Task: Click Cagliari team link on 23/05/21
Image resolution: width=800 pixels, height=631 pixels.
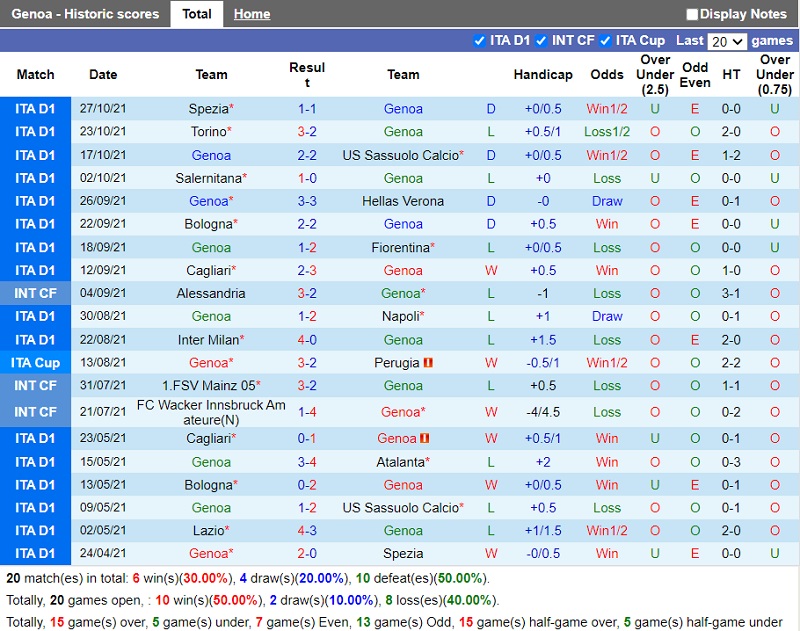Action: tap(208, 438)
